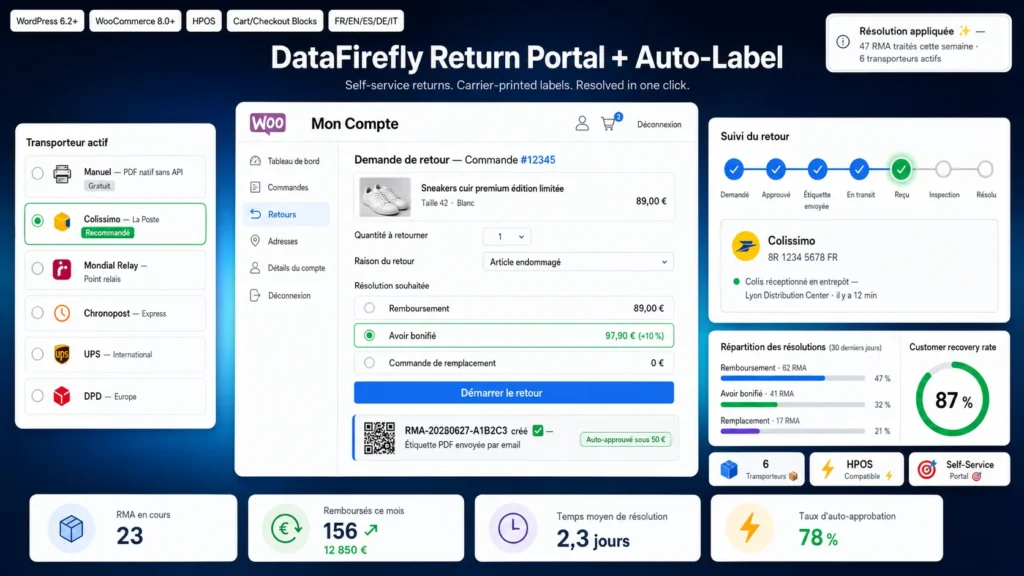Click the Tableau de bord icon
The height and width of the screenshot is (576, 1024).
coord(255,161)
